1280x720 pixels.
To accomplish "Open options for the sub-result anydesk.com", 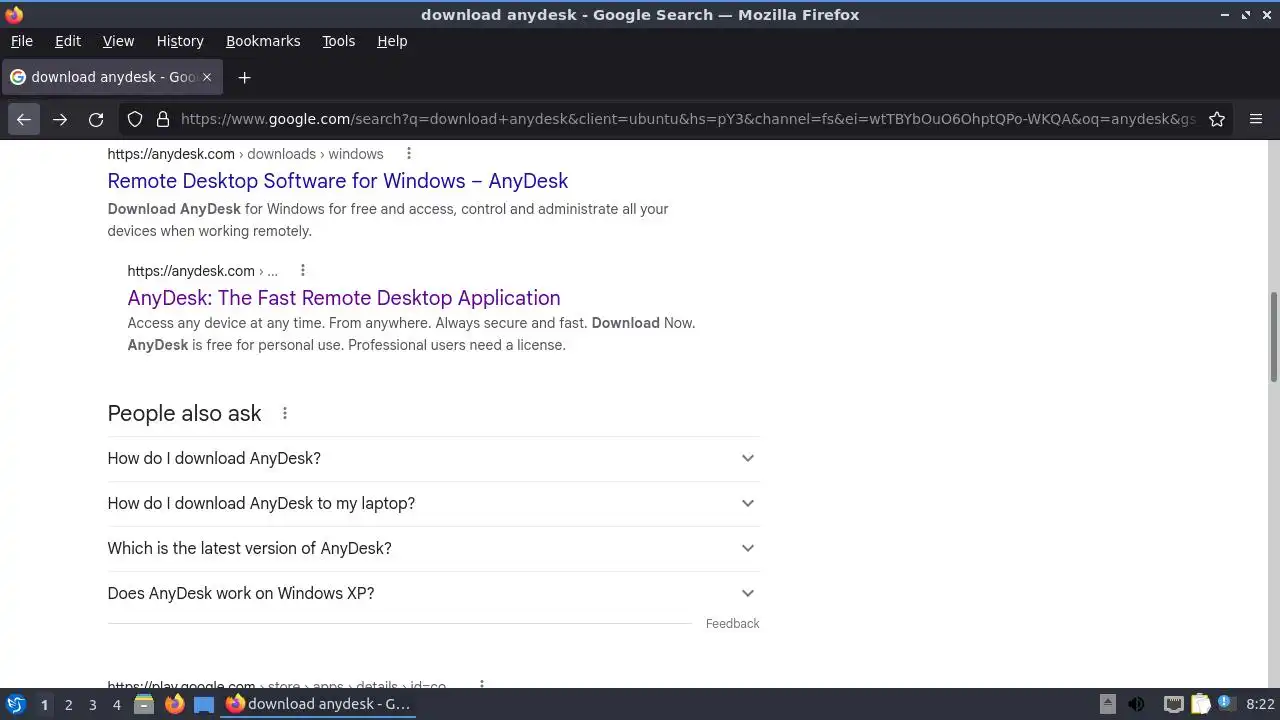I will pyautogui.click(x=303, y=271).
